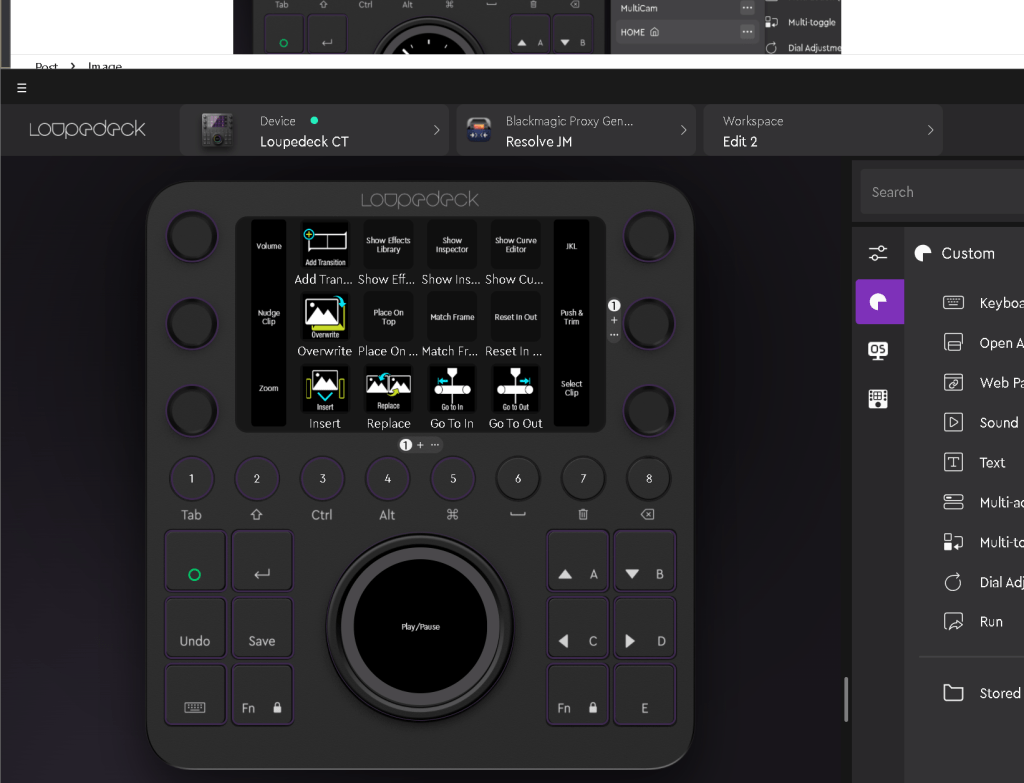Image resolution: width=1024 pixels, height=783 pixels.
Task: Click round button 3 Ctrl
Action: click(322, 479)
